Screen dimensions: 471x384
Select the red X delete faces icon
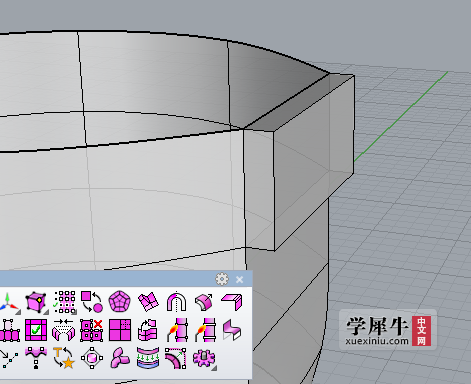(91, 330)
